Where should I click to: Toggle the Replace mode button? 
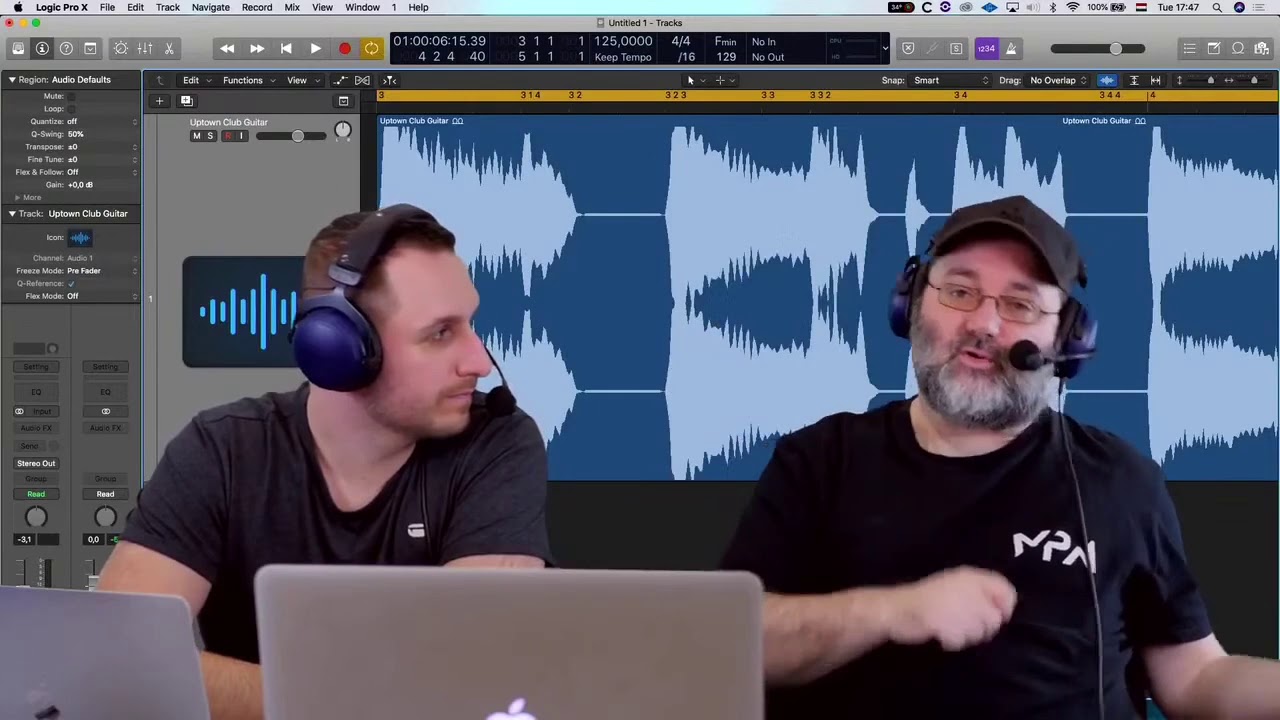[908, 48]
